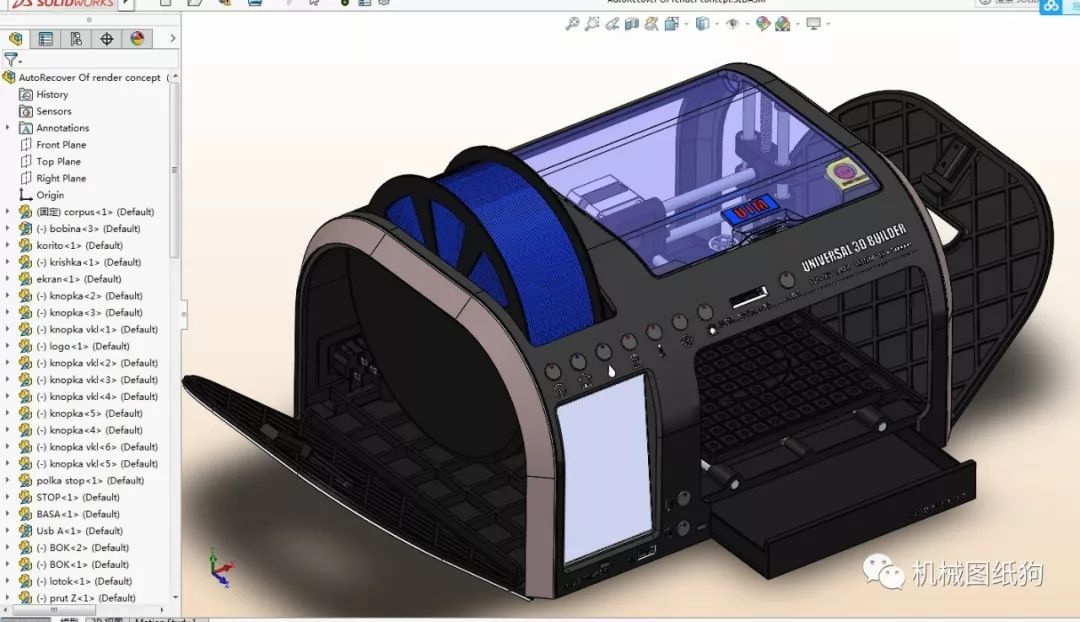1080x622 pixels.
Task: Show more manager tabs with the chevron
Action: pos(173,39)
